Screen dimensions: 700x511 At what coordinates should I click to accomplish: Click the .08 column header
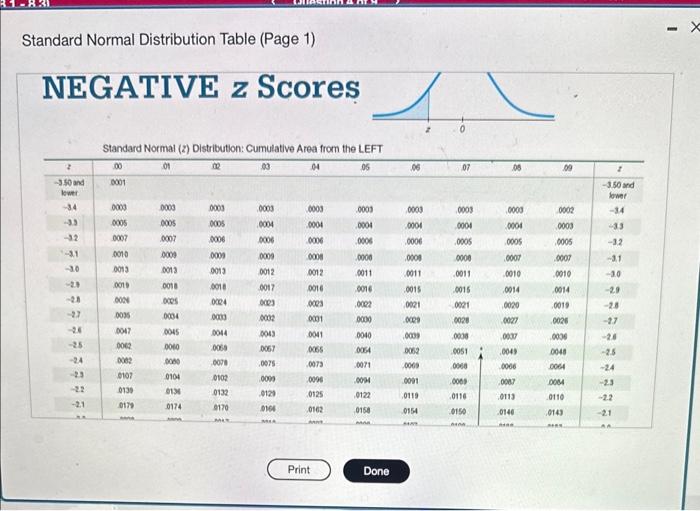[x=517, y=169]
